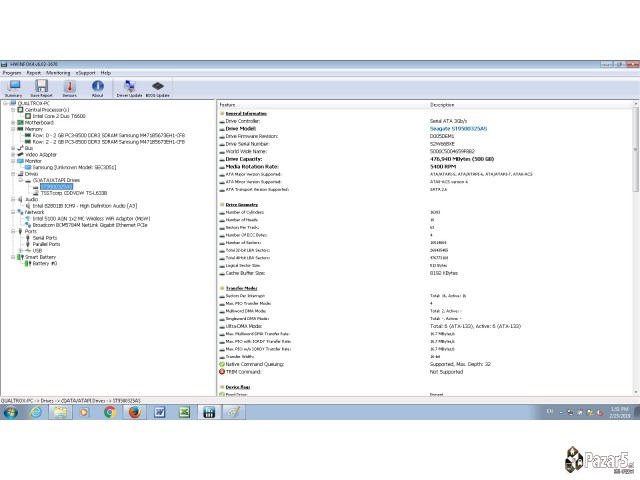Click the Save Report floppy icon

coord(42,89)
